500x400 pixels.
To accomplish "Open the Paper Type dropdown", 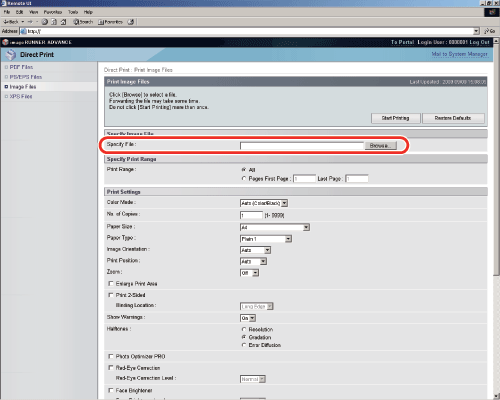I will [x=266, y=239].
